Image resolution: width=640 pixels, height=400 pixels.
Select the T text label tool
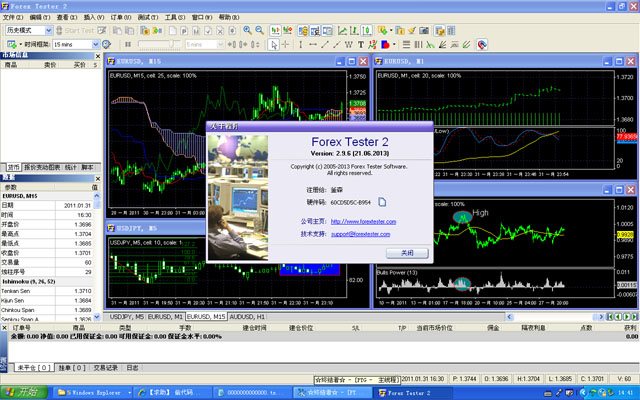pos(361,44)
